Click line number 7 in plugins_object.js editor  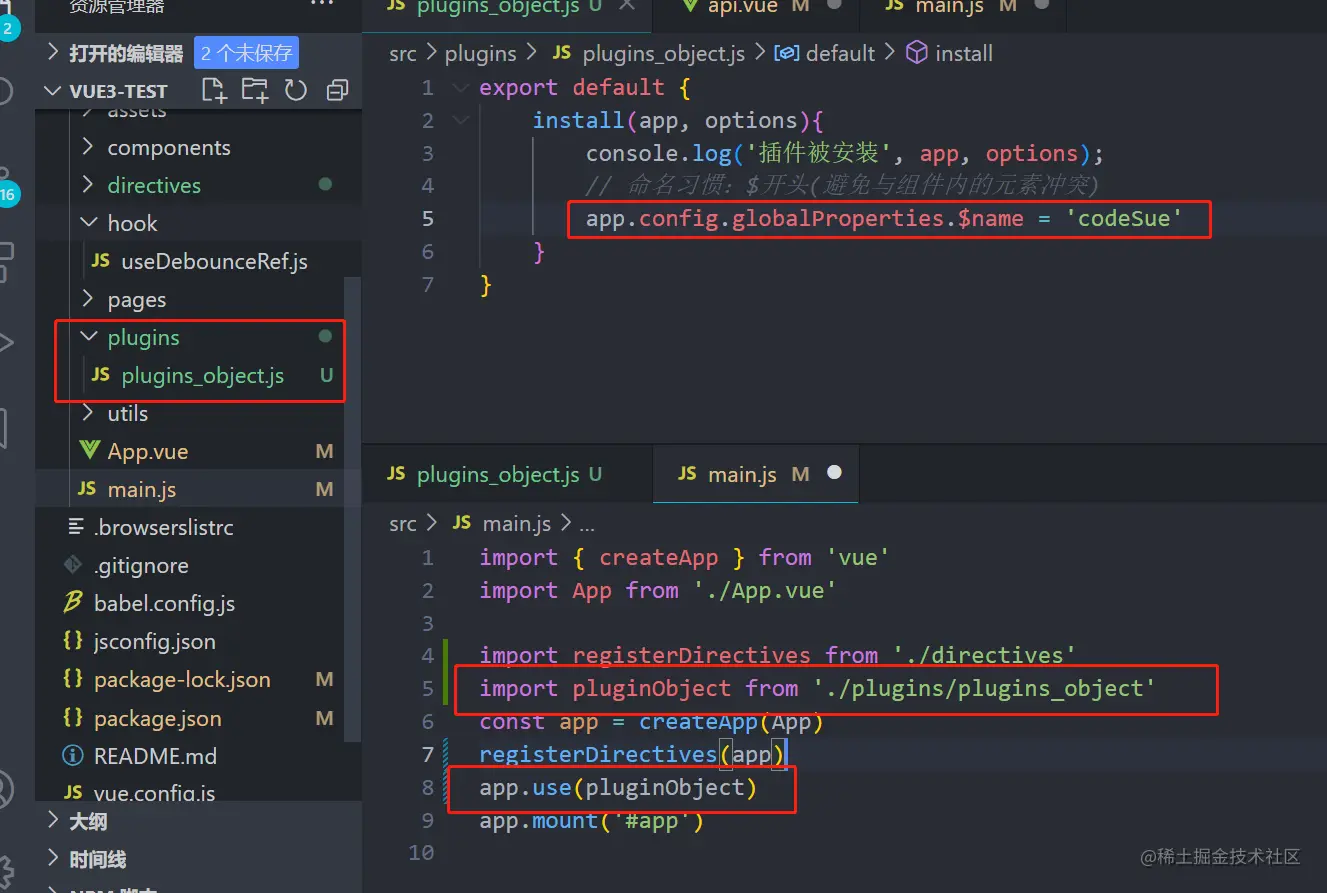pos(427,285)
